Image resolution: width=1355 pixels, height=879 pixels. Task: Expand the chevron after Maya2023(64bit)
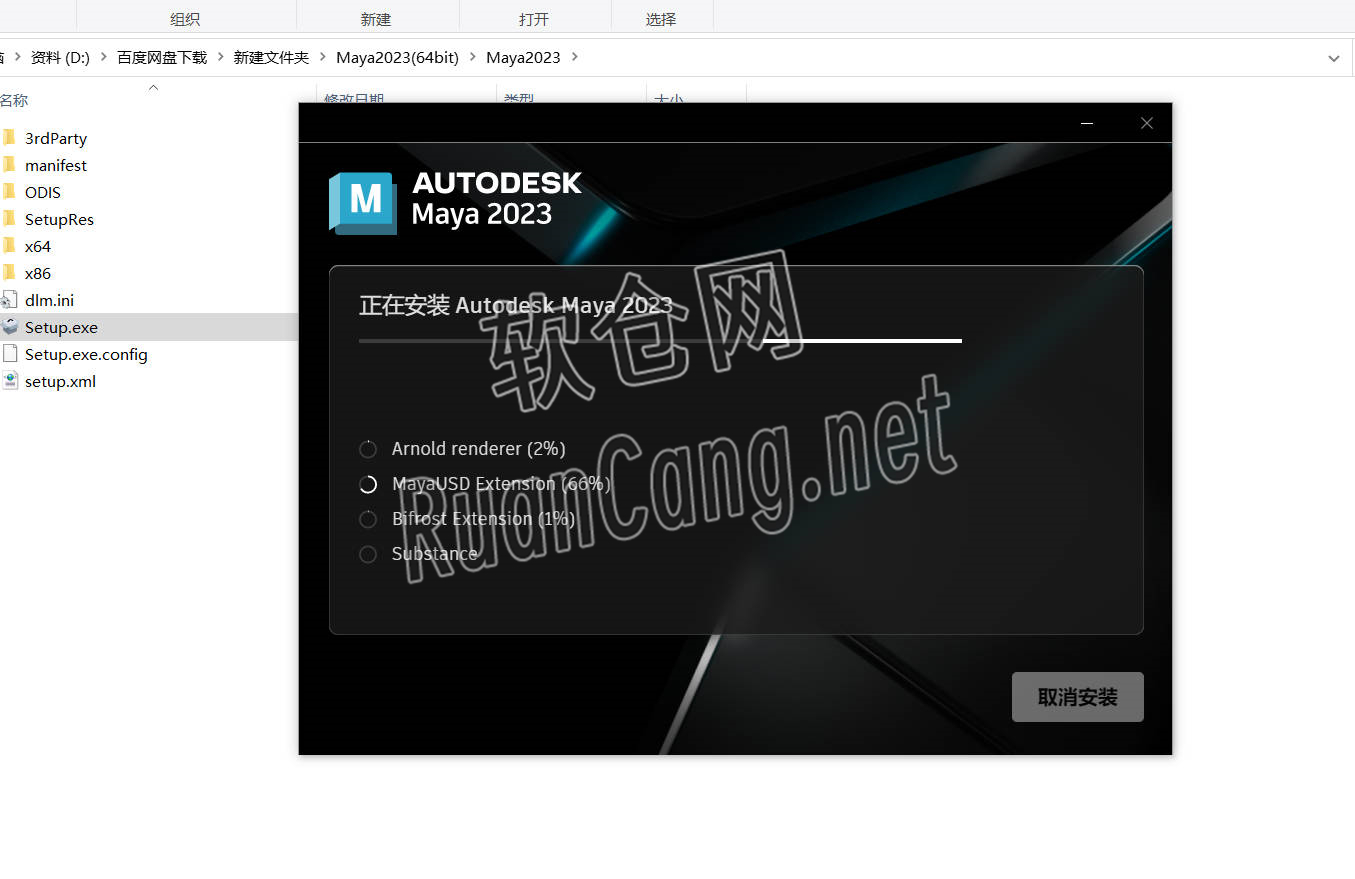473,57
